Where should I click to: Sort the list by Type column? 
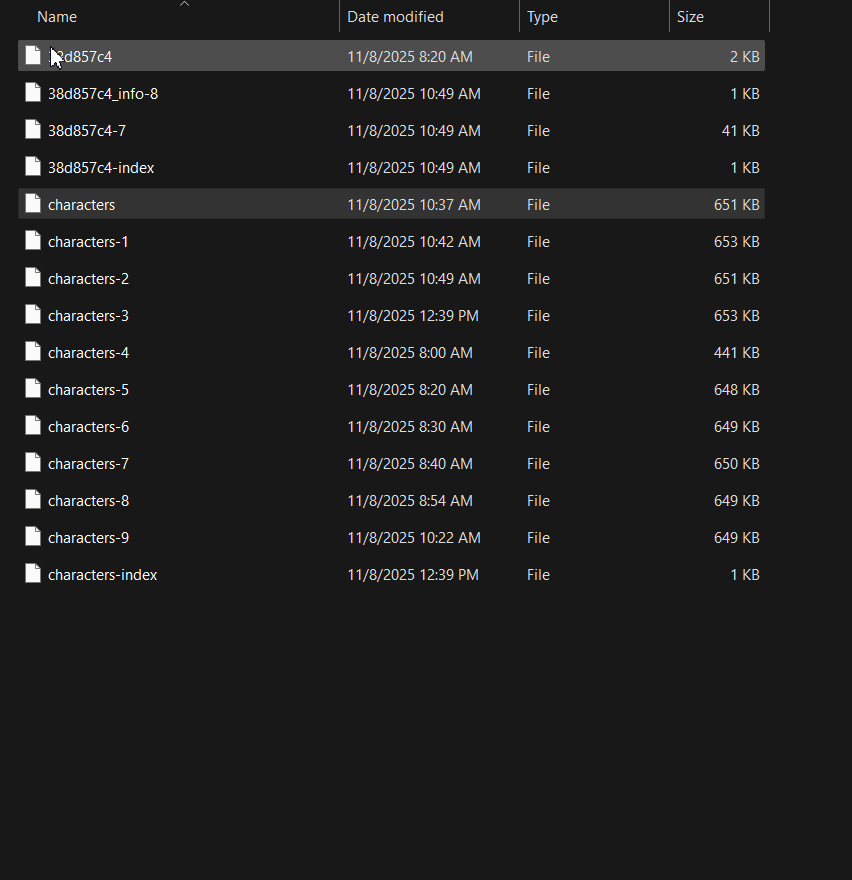pyautogui.click(x=543, y=17)
